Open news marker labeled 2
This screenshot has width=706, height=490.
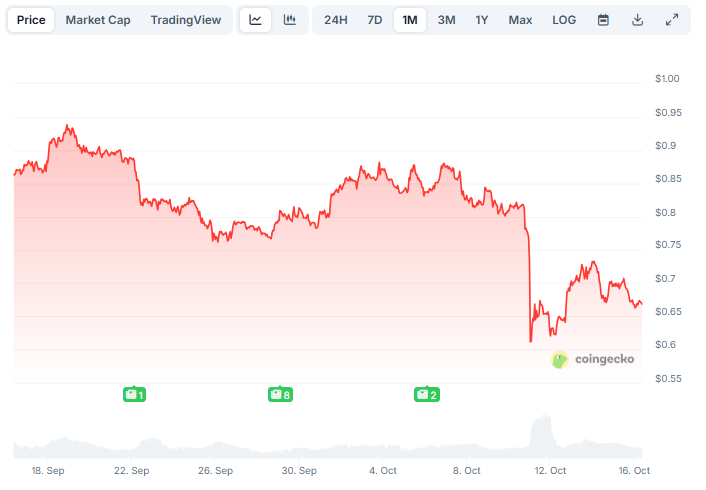point(426,394)
